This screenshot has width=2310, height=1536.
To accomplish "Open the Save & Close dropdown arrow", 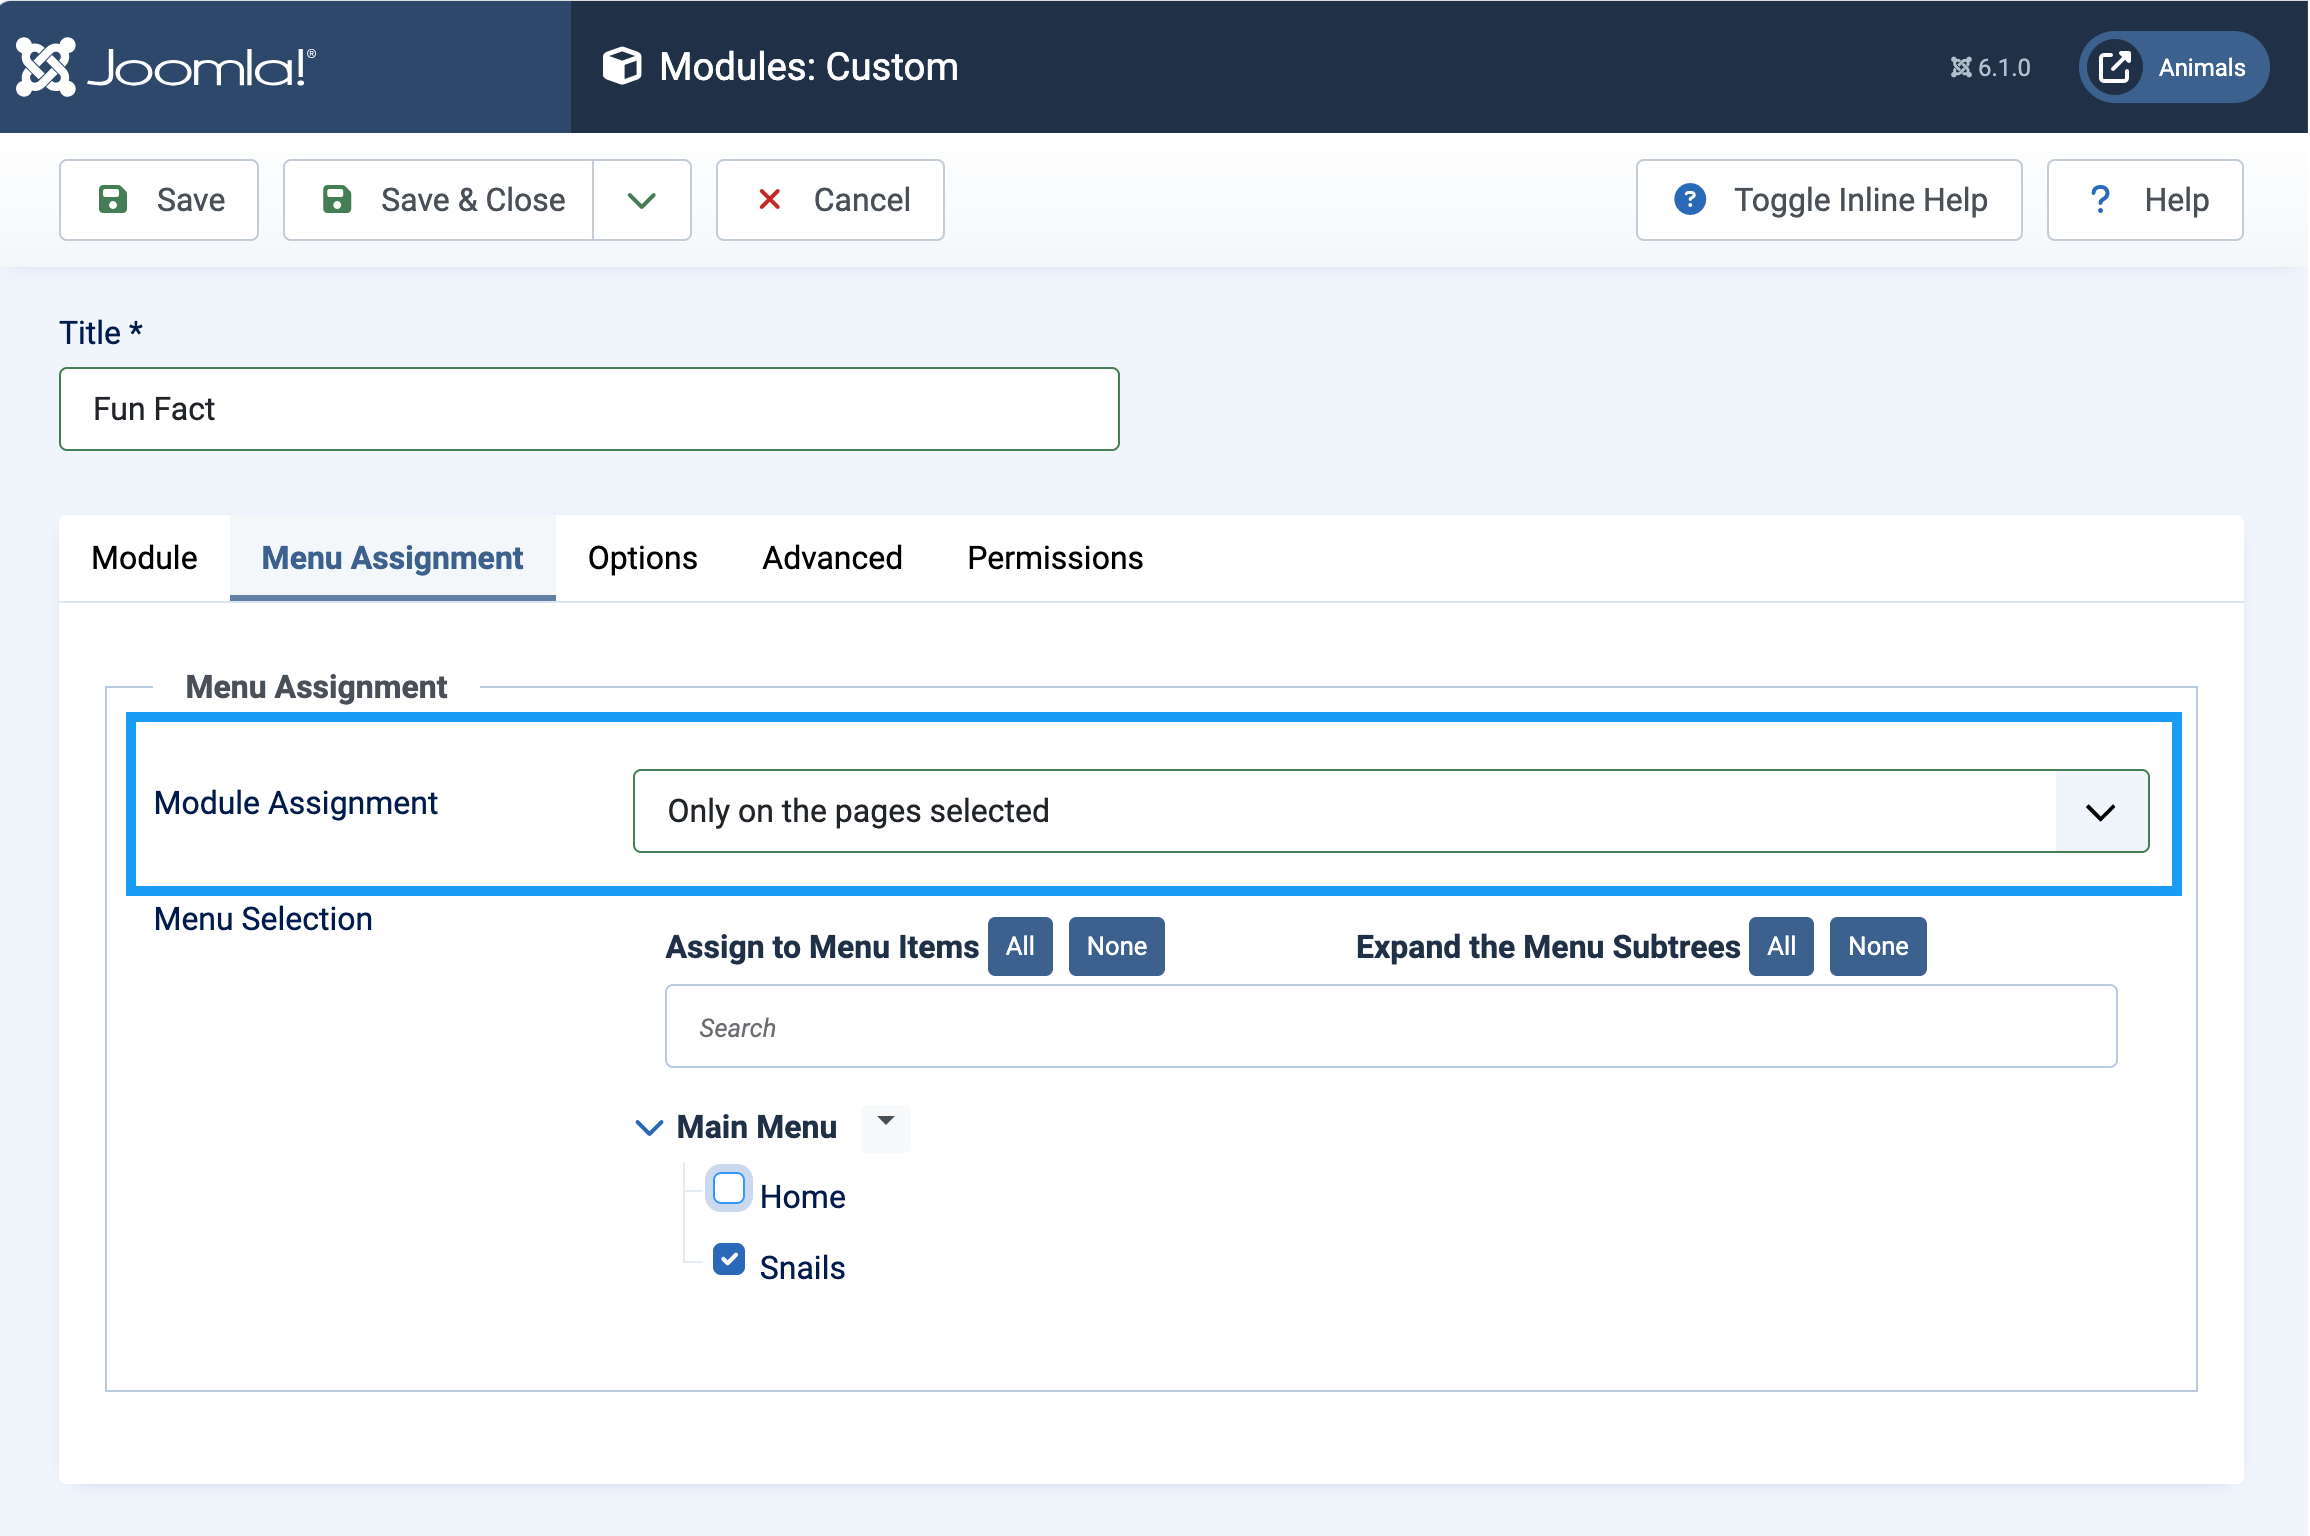I will click(x=642, y=200).
